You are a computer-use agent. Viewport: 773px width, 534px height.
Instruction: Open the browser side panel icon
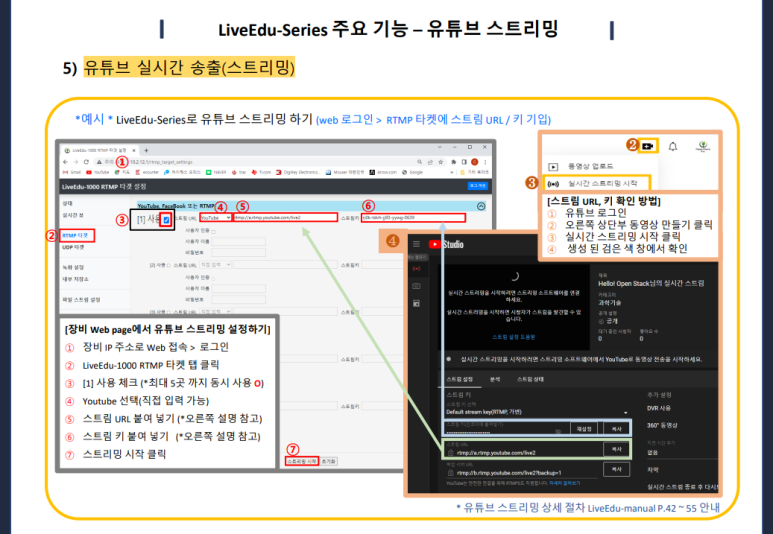point(464,162)
